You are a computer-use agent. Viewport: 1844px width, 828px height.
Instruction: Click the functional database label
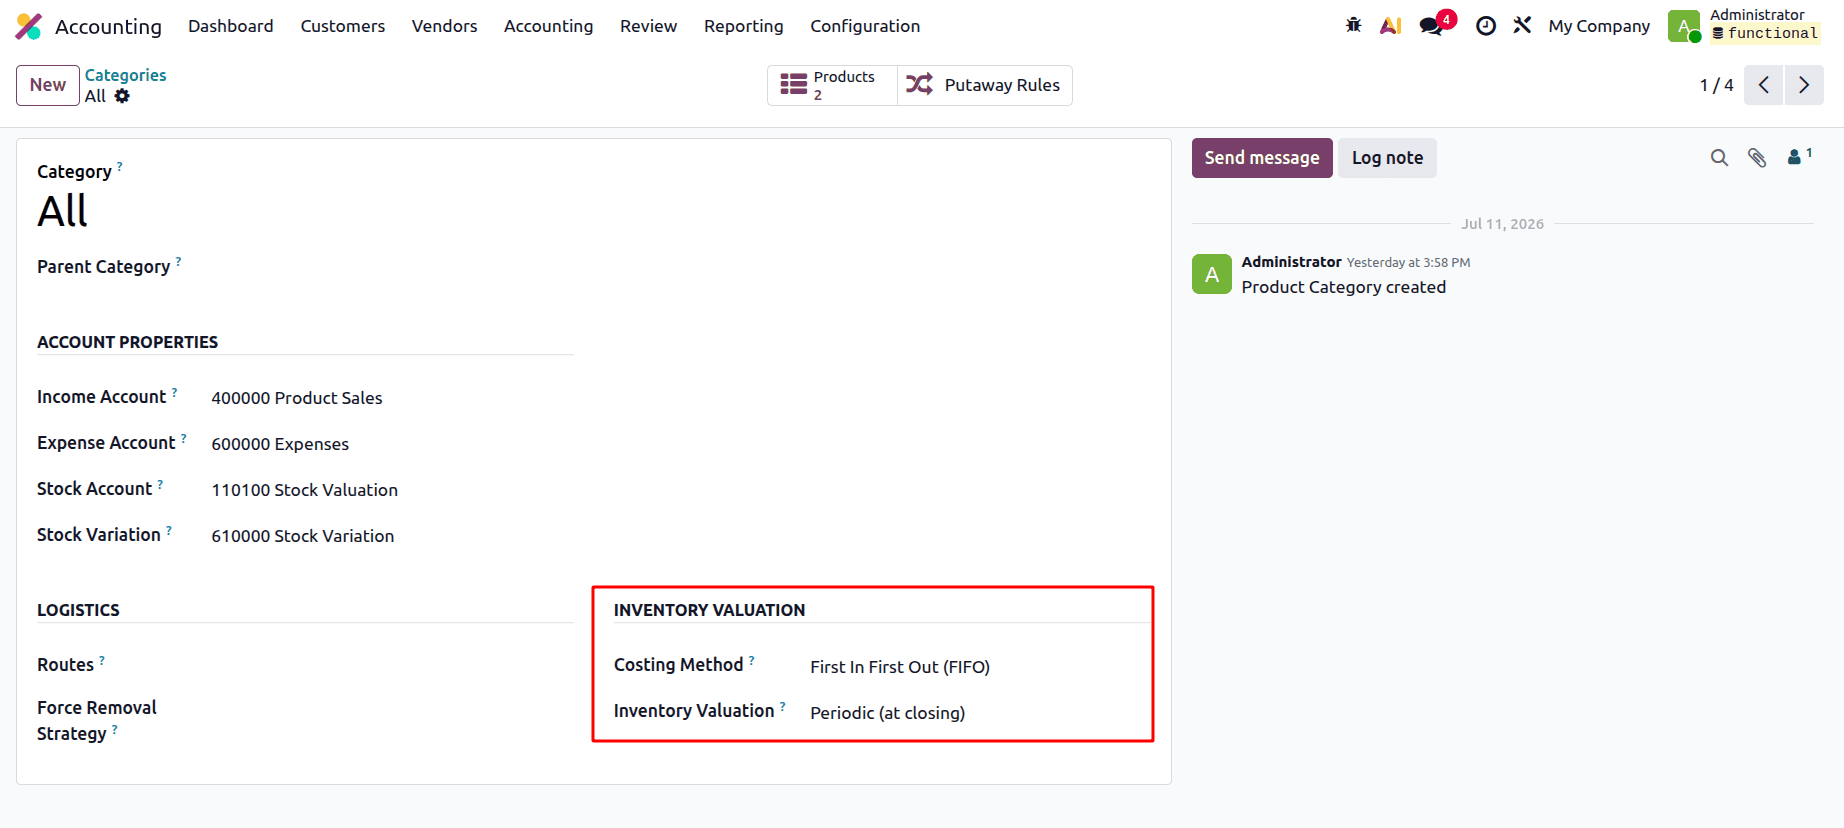(1765, 34)
